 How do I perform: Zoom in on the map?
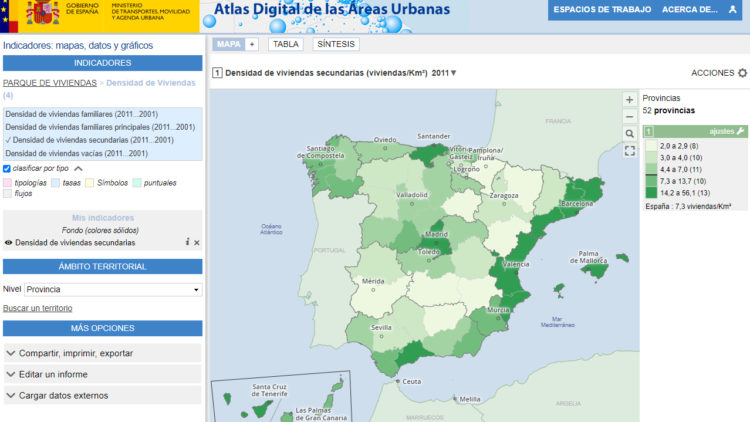pyautogui.click(x=629, y=99)
